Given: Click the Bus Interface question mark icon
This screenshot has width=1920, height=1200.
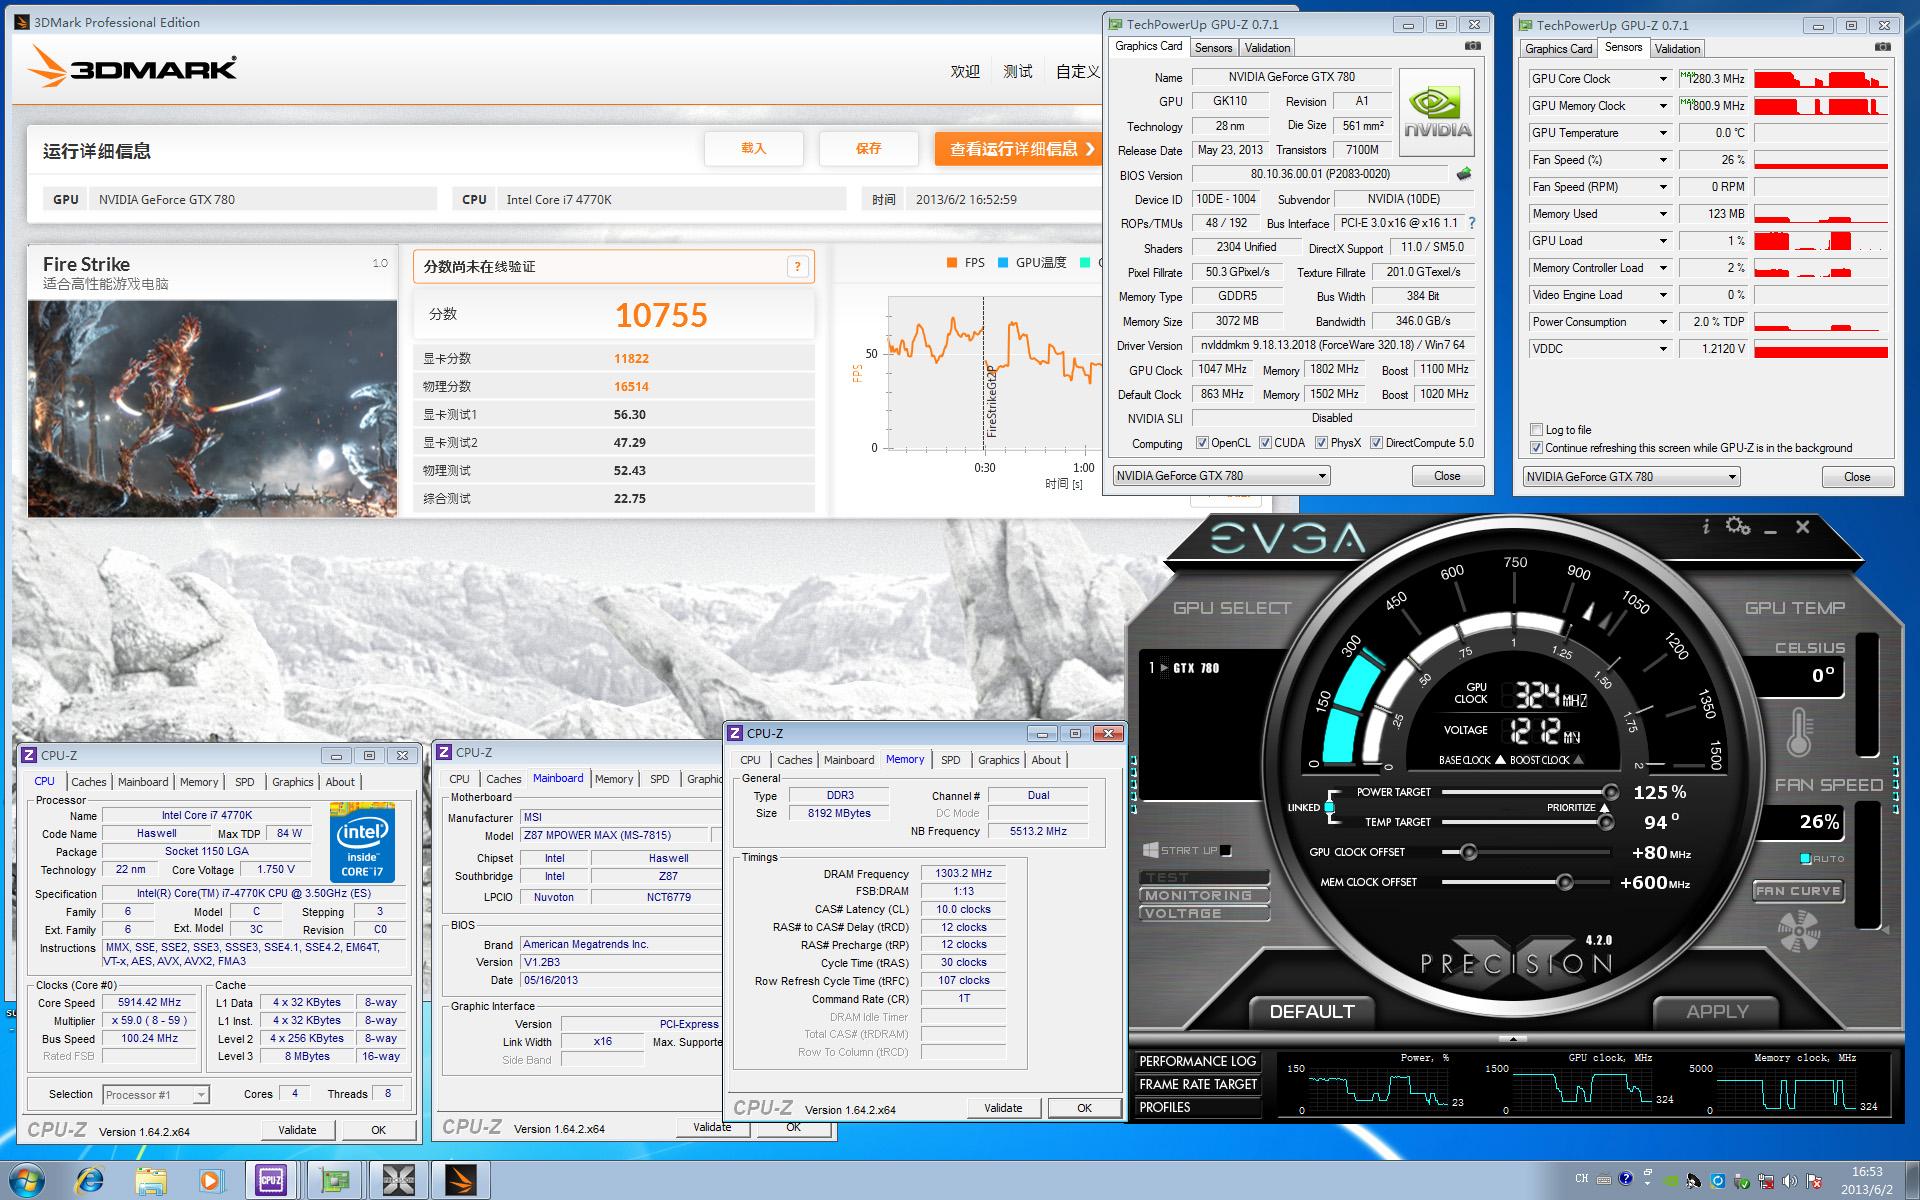Looking at the screenshot, I should coord(1471,223).
